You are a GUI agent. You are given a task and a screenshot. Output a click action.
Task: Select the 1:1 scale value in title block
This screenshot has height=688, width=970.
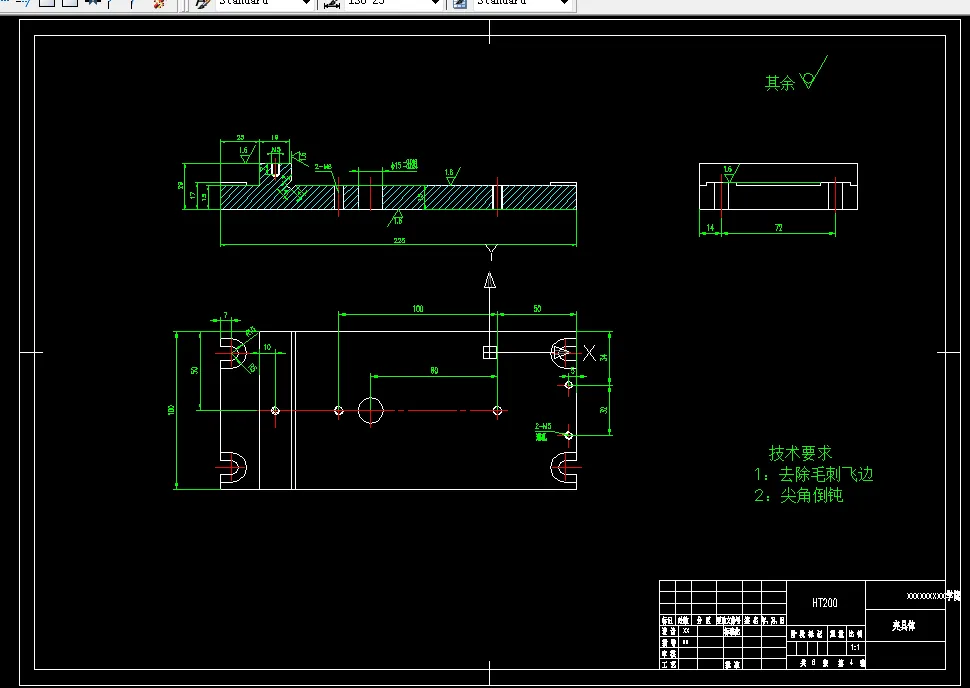coord(855,648)
